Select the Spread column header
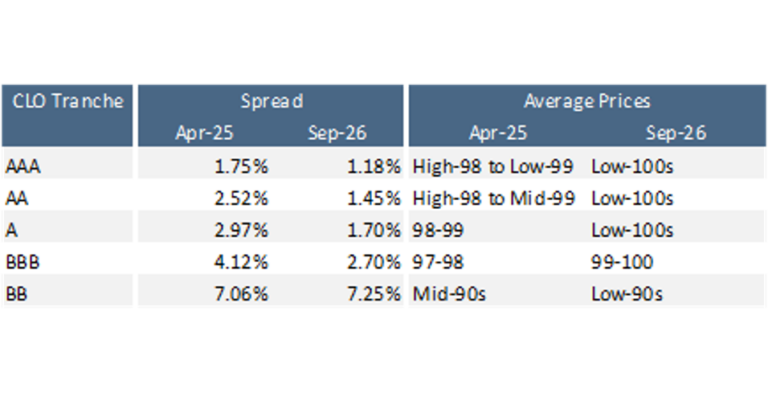 [271, 101]
